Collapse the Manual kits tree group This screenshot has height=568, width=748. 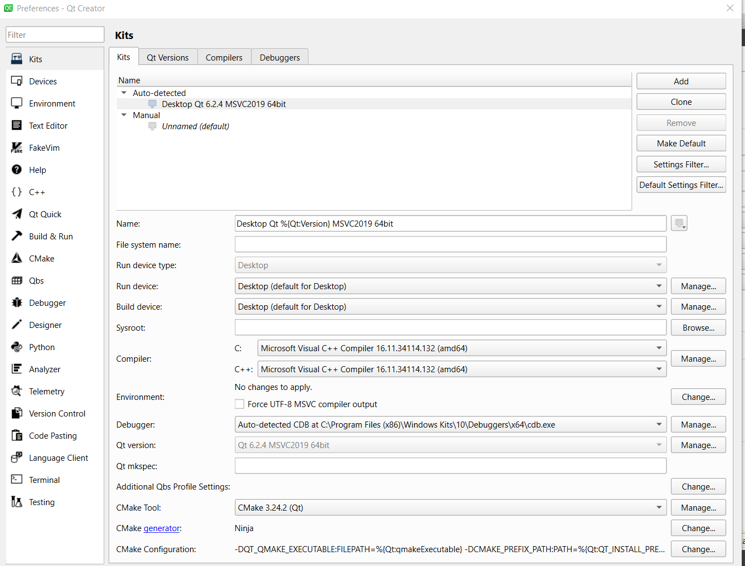tap(124, 115)
